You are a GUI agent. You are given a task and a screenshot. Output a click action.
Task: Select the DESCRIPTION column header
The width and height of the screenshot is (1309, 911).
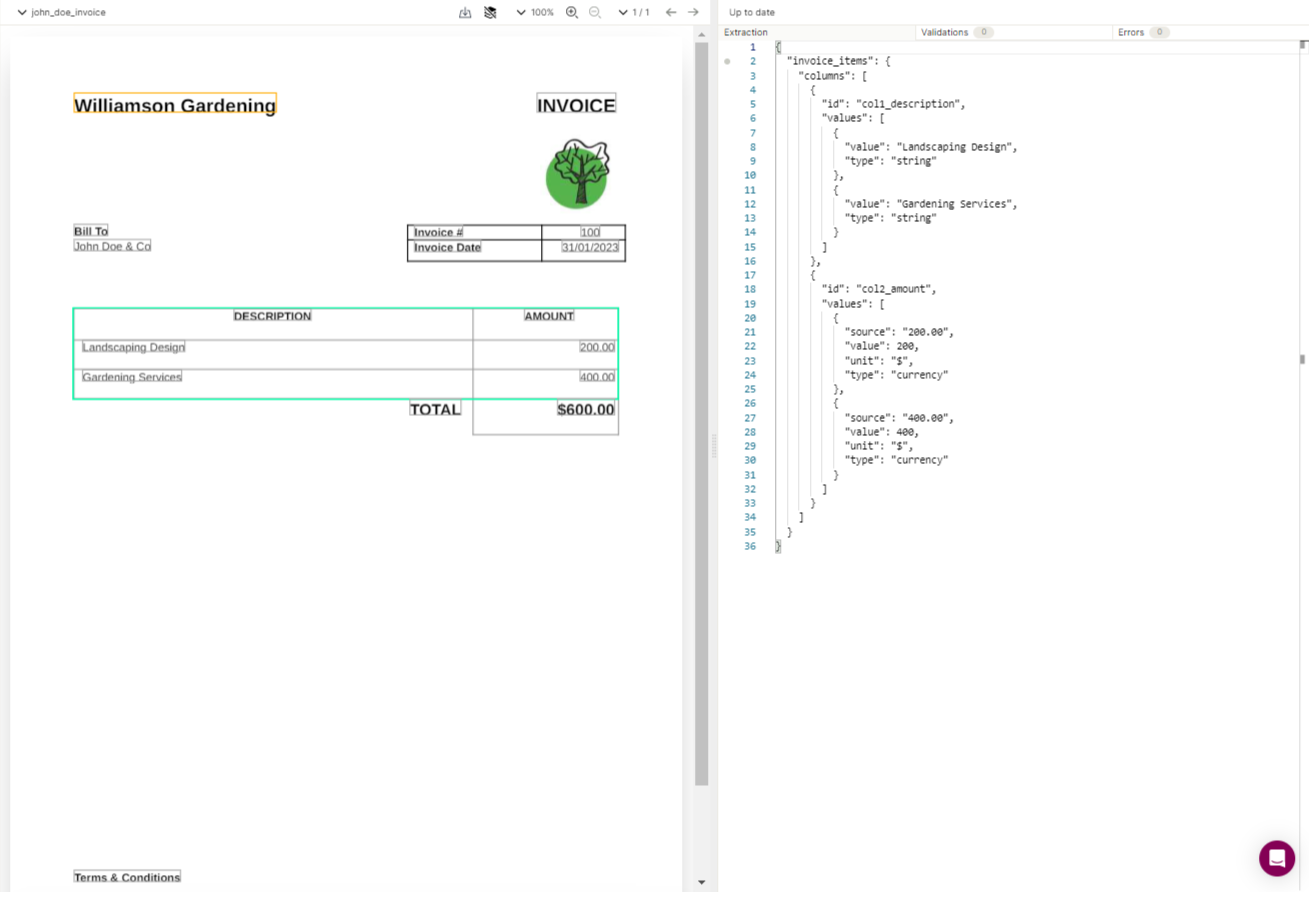tap(272, 316)
